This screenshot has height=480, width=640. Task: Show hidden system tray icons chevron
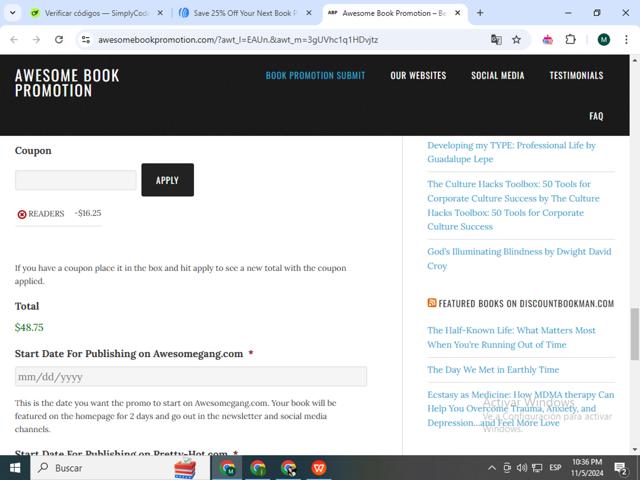492,468
